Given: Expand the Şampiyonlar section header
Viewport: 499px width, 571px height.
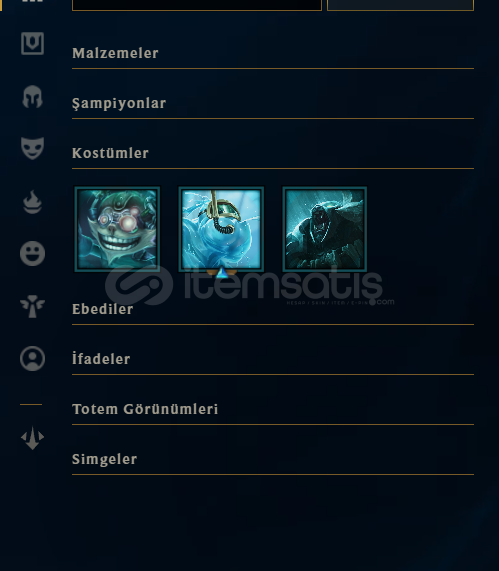Looking at the screenshot, I should click(x=273, y=103).
